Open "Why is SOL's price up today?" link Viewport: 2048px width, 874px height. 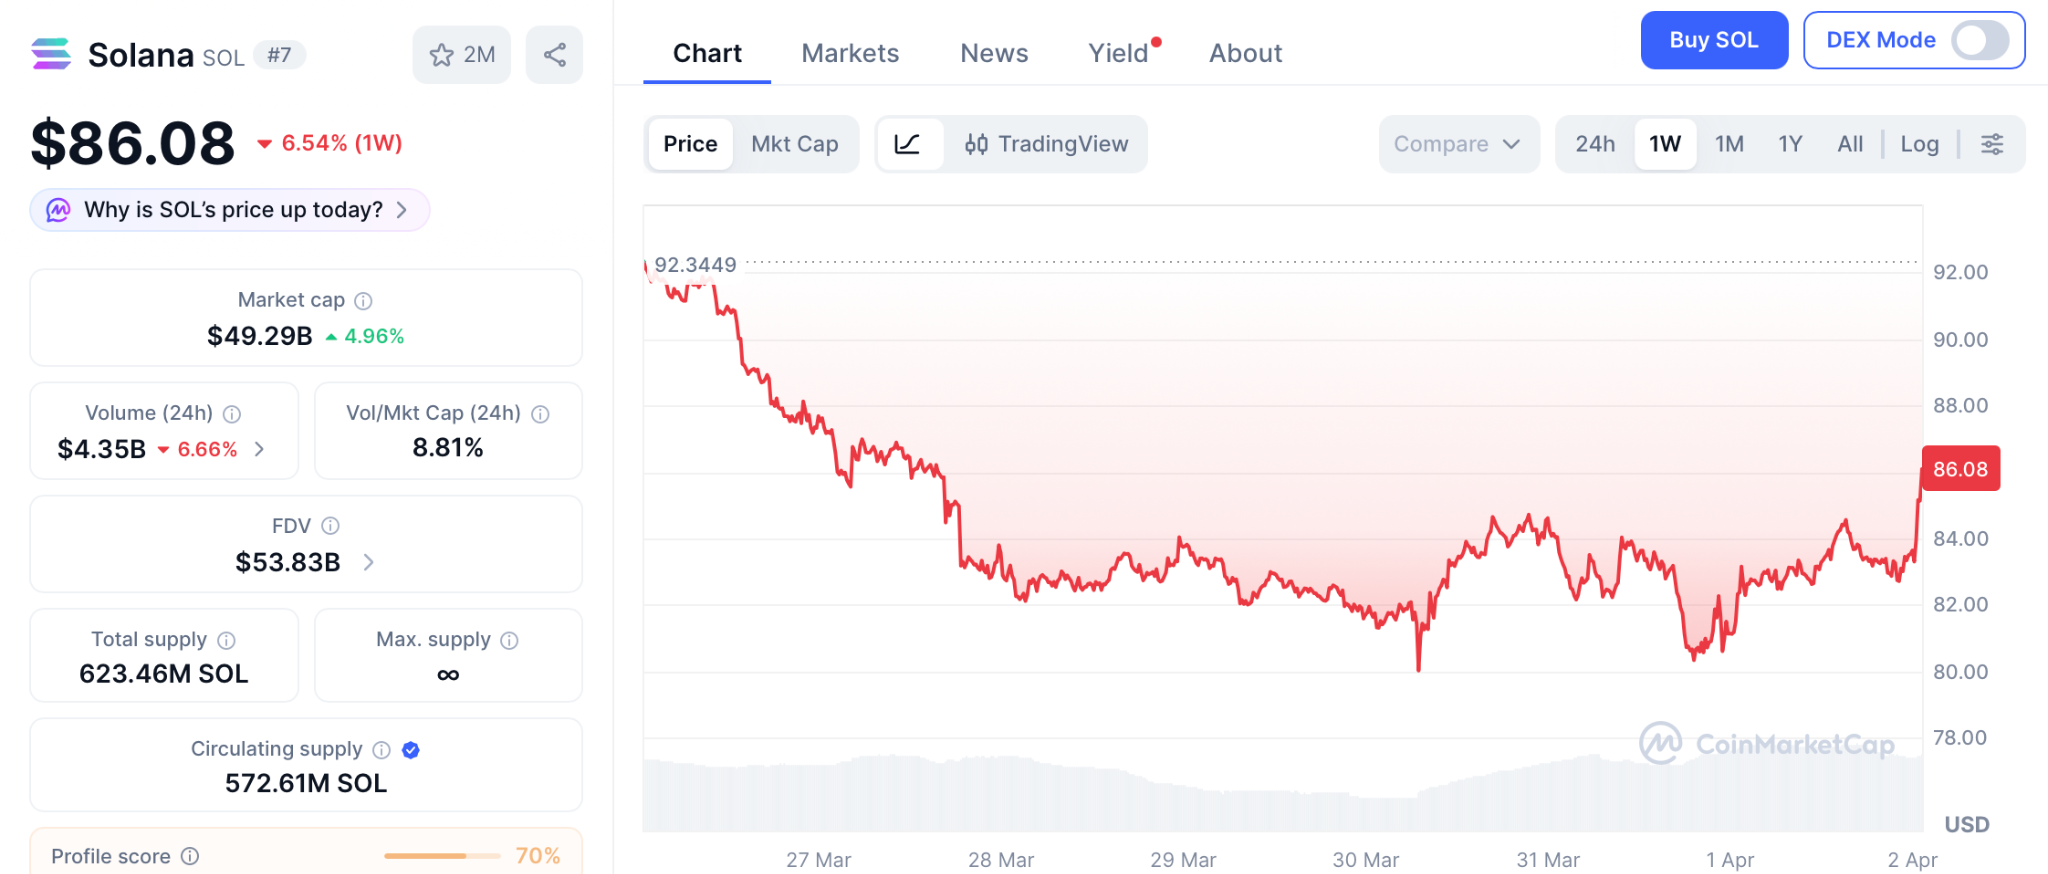click(232, 210)
